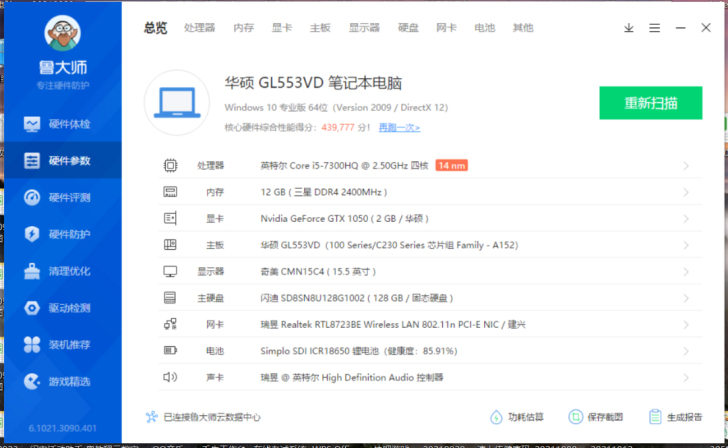Switch to the 网卡 tab

coord(447,28)
